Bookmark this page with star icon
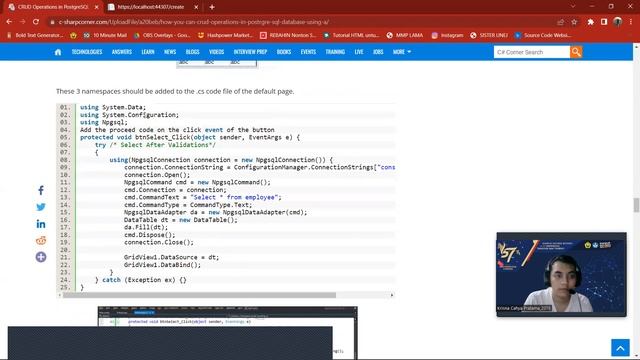Image resolution: width=640 pixels, height=360 pixels. point(574,22)
